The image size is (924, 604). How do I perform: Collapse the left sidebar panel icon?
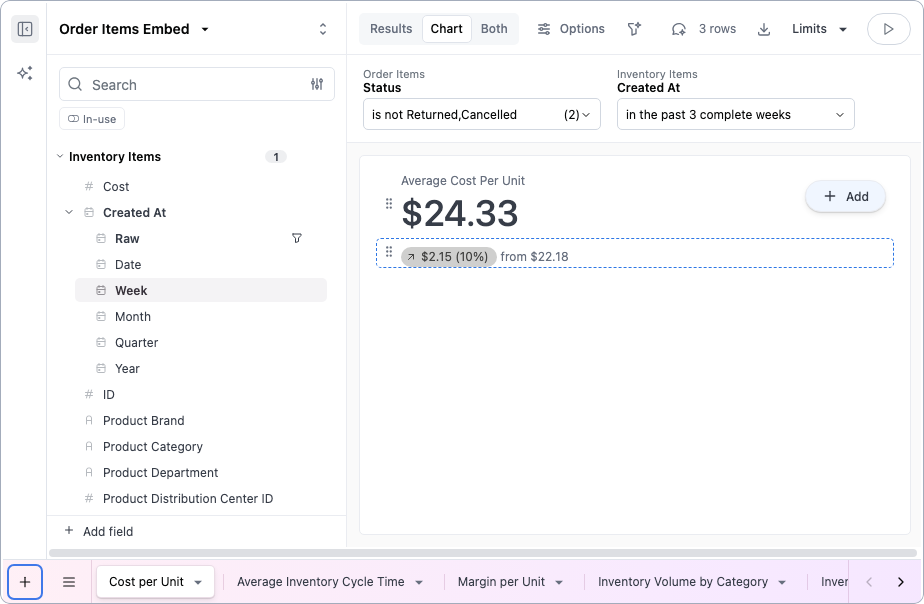(25, 29)
